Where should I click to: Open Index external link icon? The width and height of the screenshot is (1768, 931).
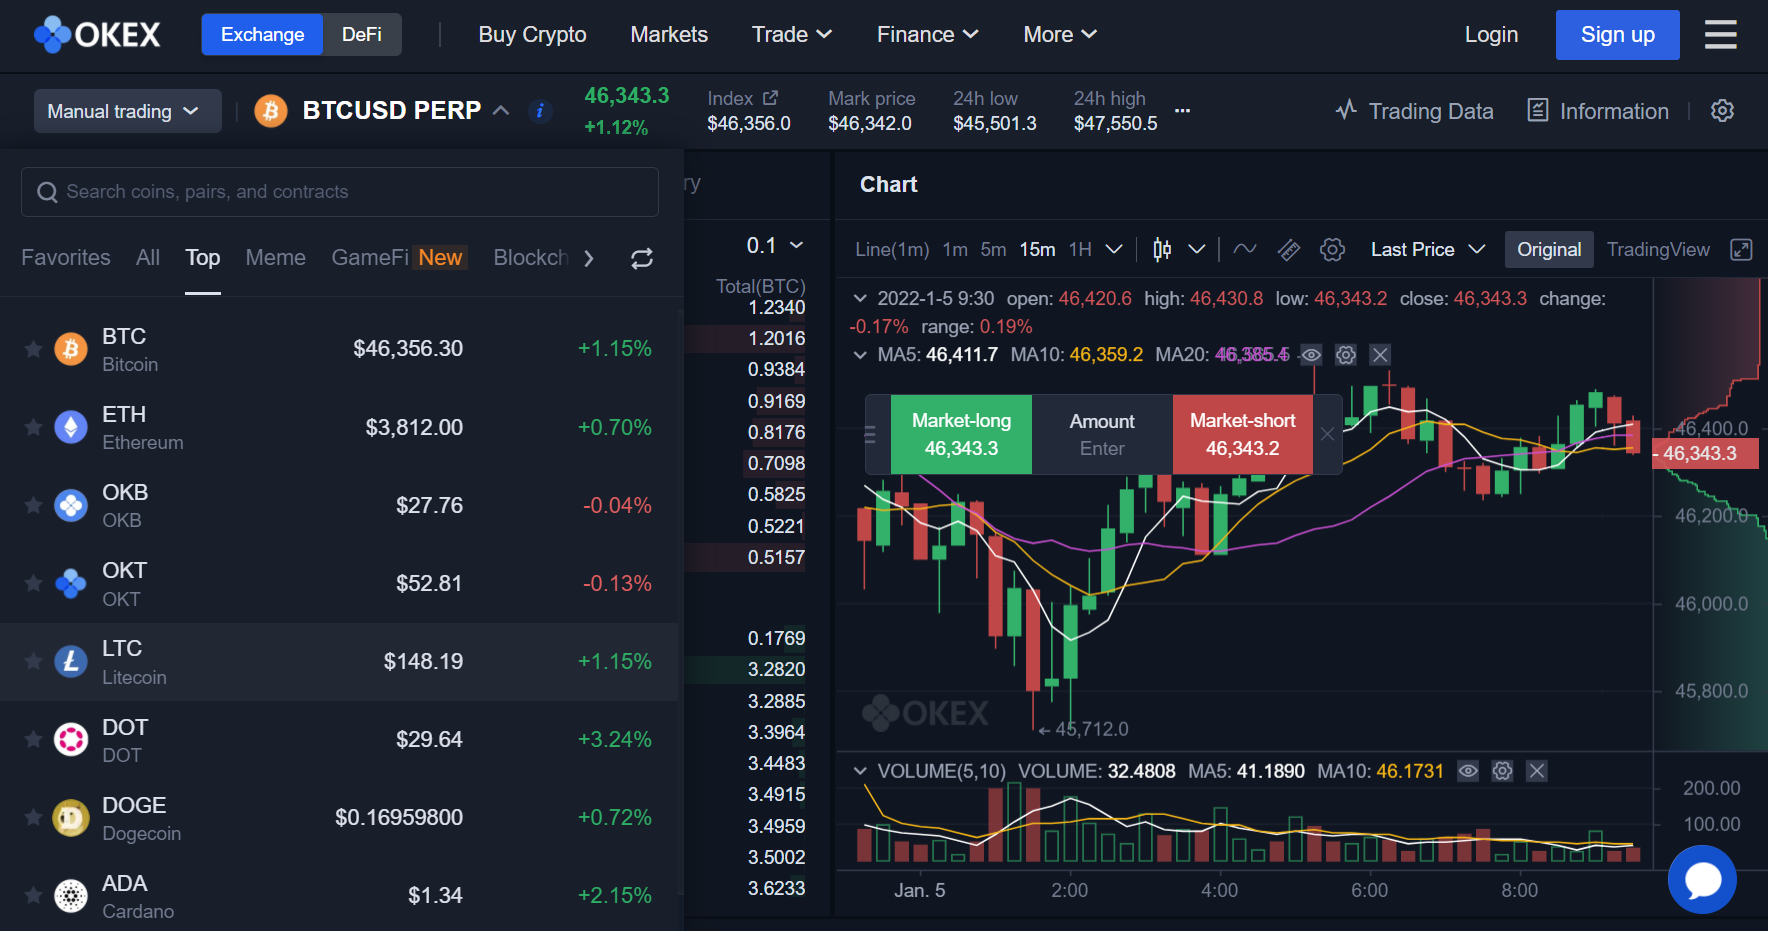pos(770,98)
